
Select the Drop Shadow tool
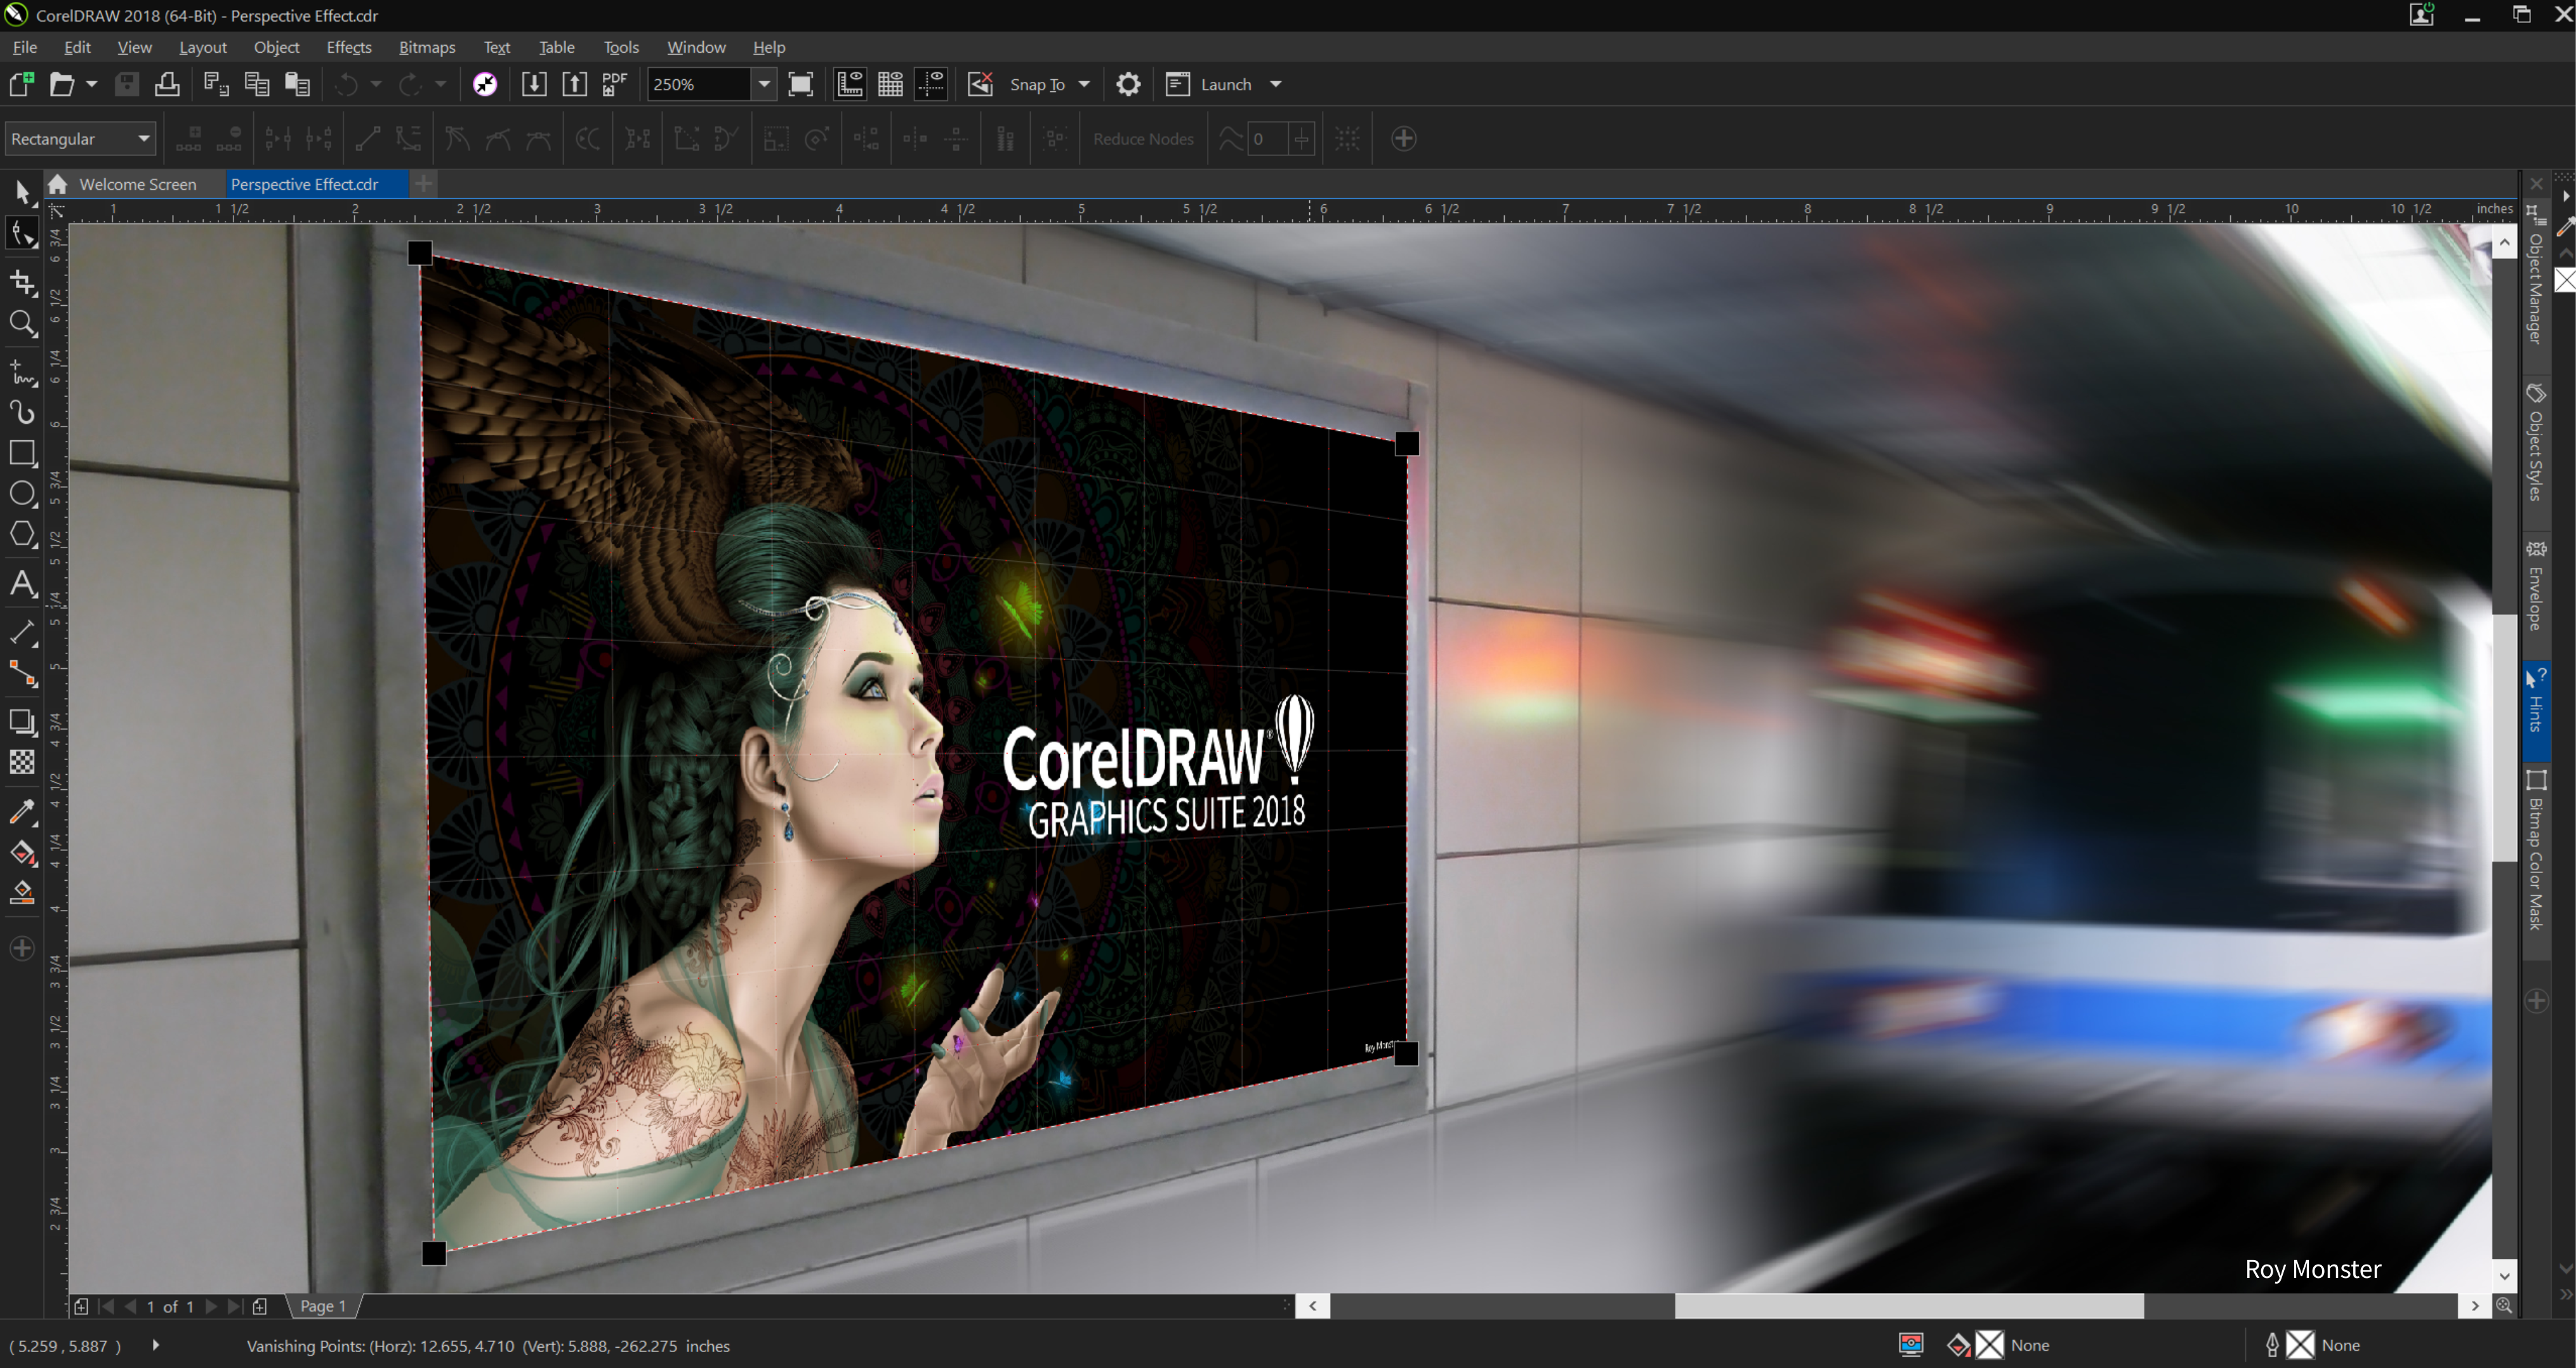pyautogui.click(x=22, y=722)
